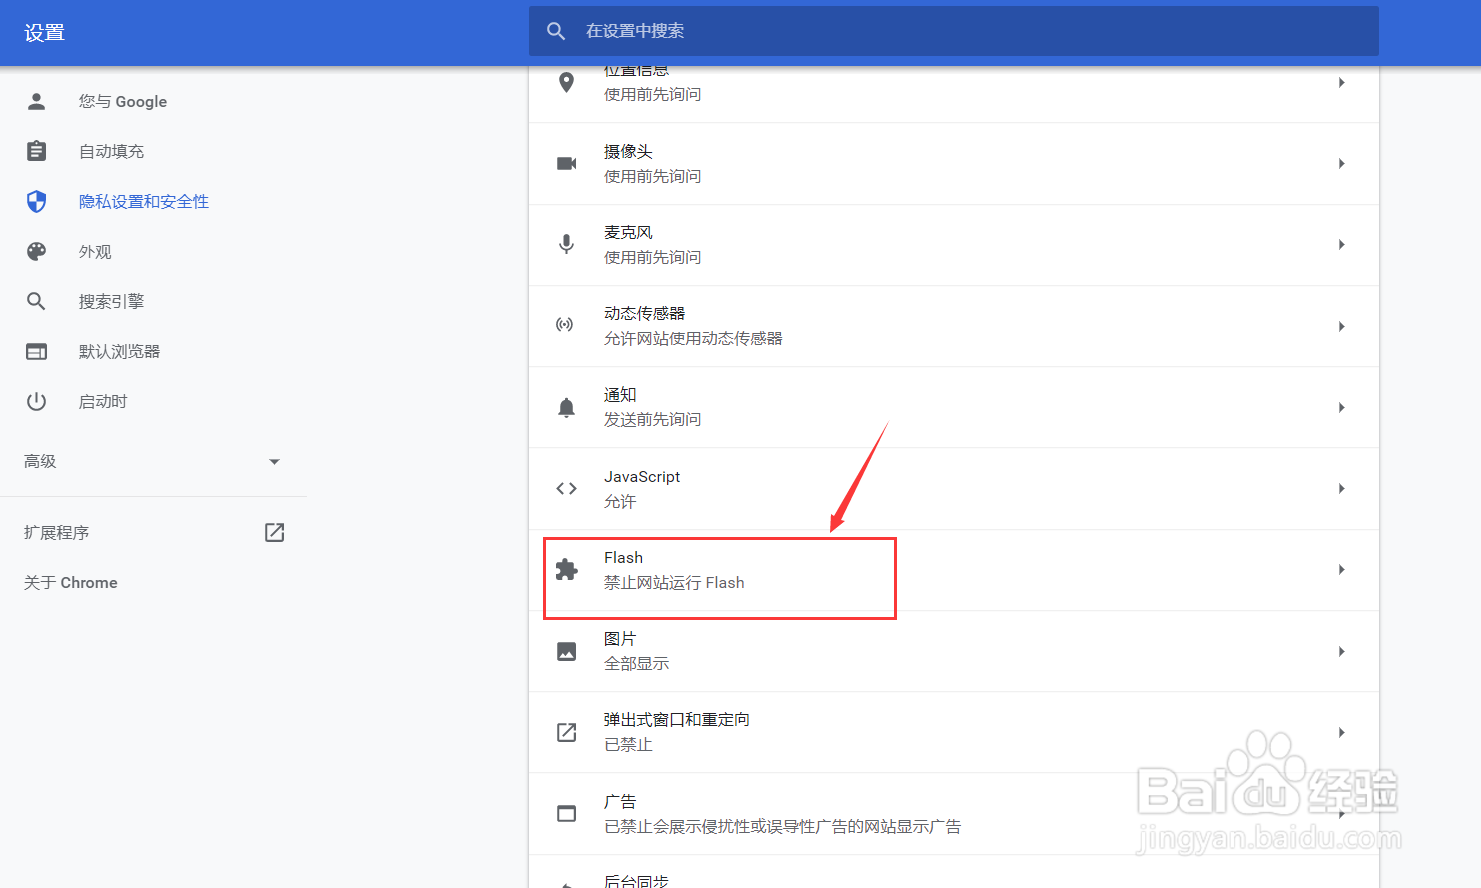Open 图片 settings via its right arrow
1481x888 pixels.
click(1341, 651)
